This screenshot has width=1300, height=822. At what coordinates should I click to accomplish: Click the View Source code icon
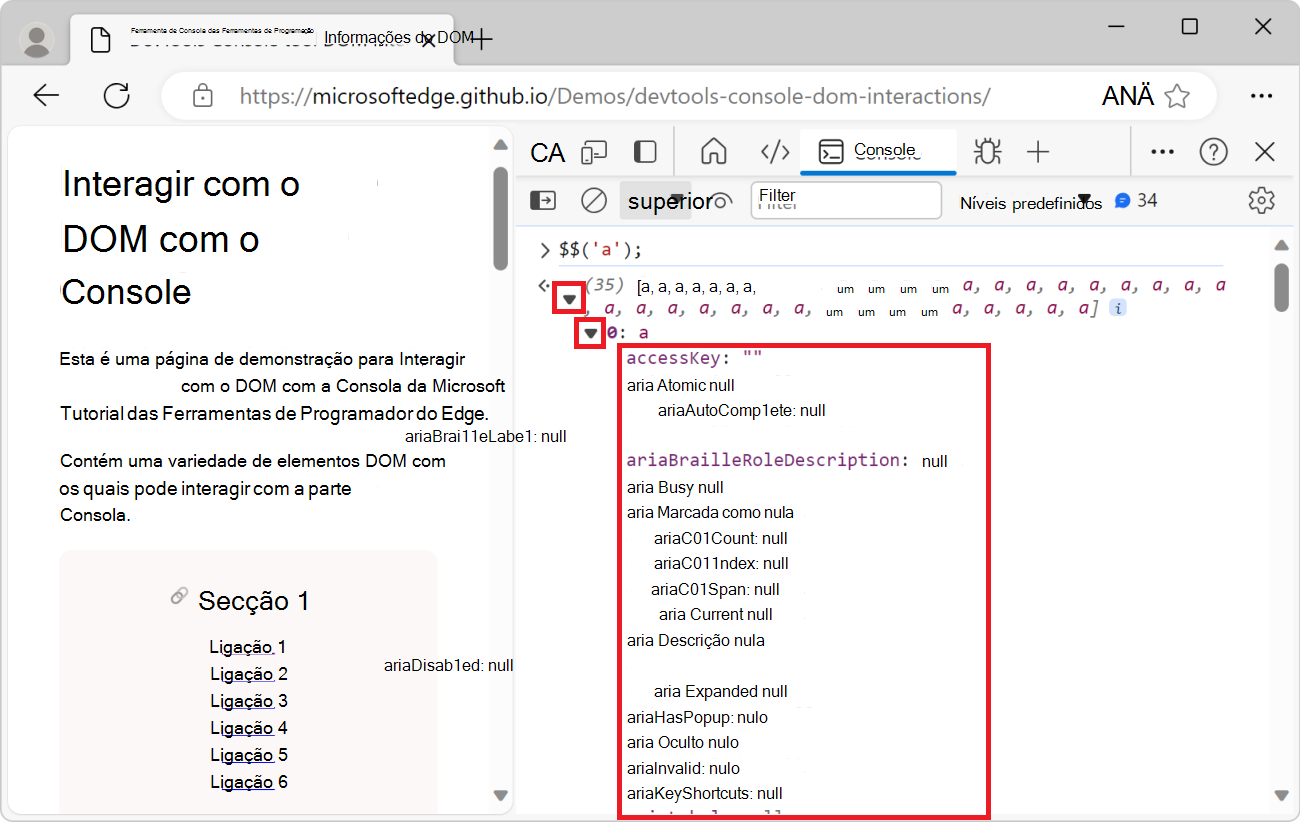point(775,152)
